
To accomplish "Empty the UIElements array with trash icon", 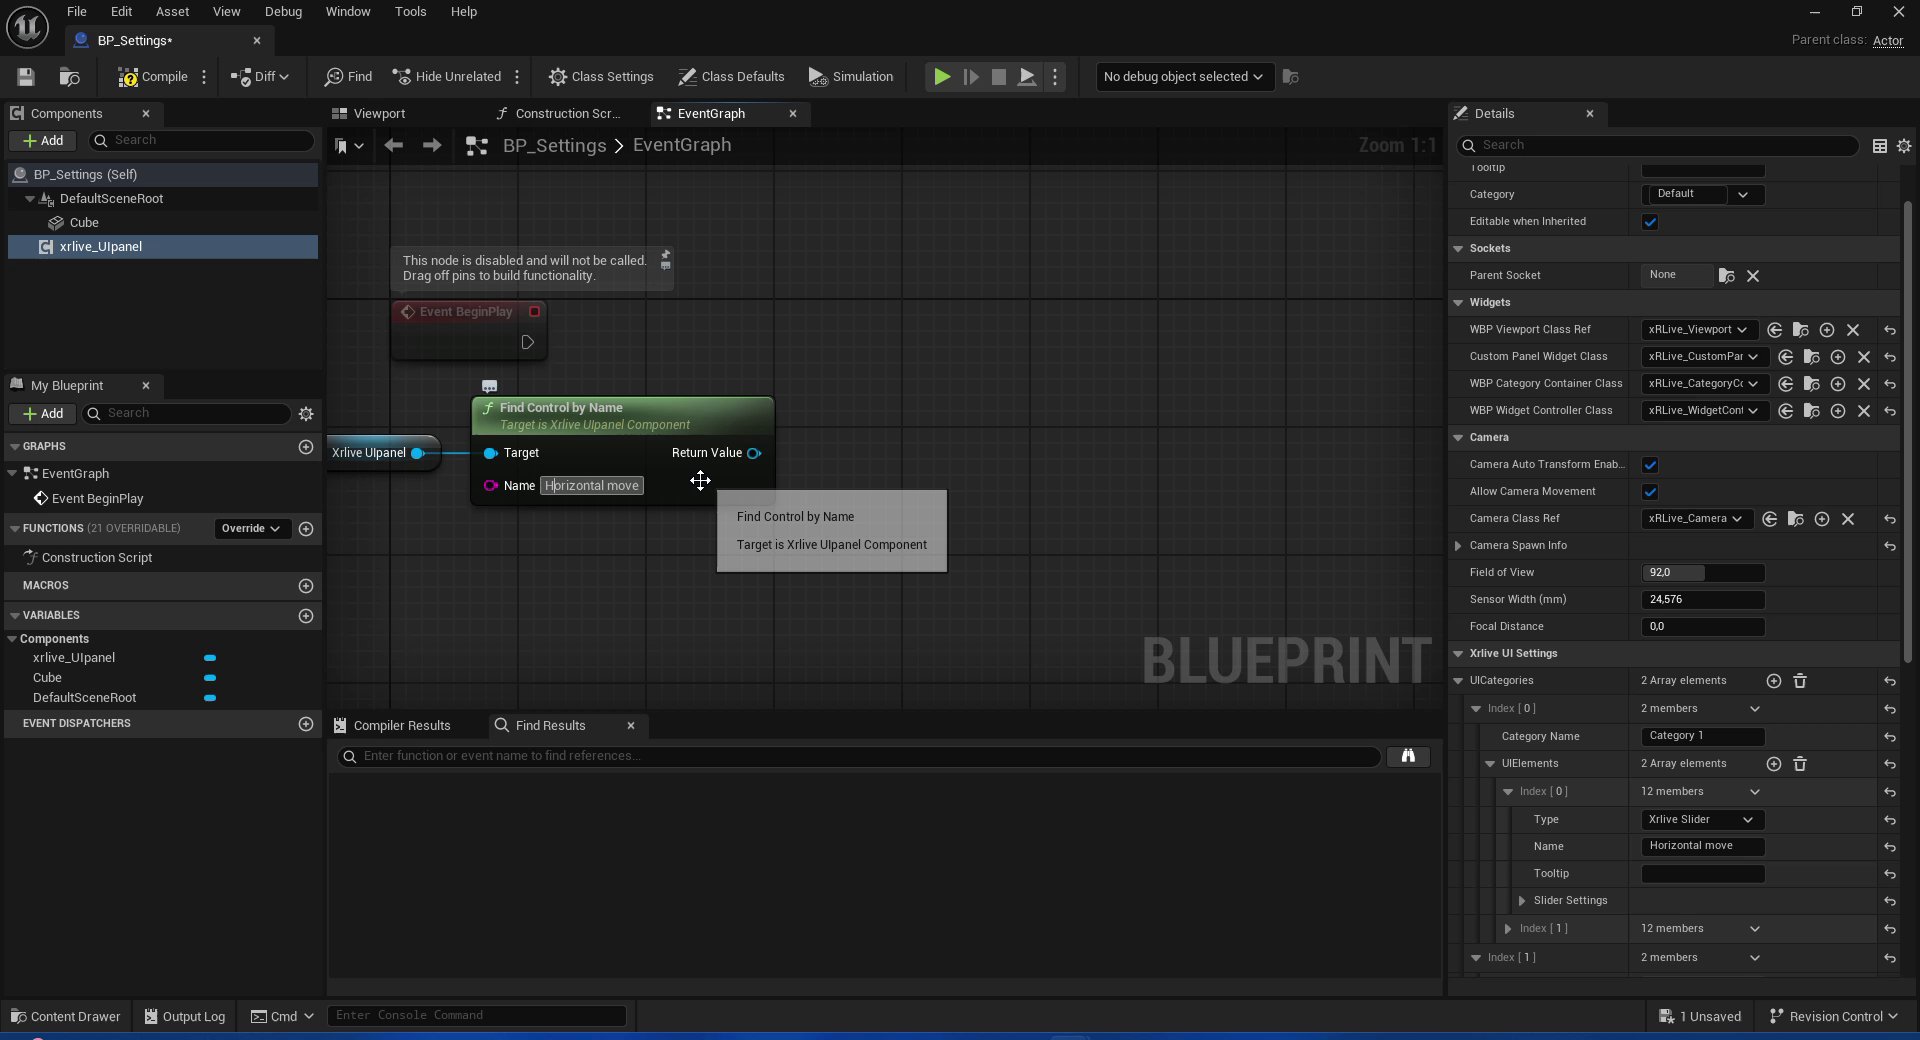I will 1800,764.
